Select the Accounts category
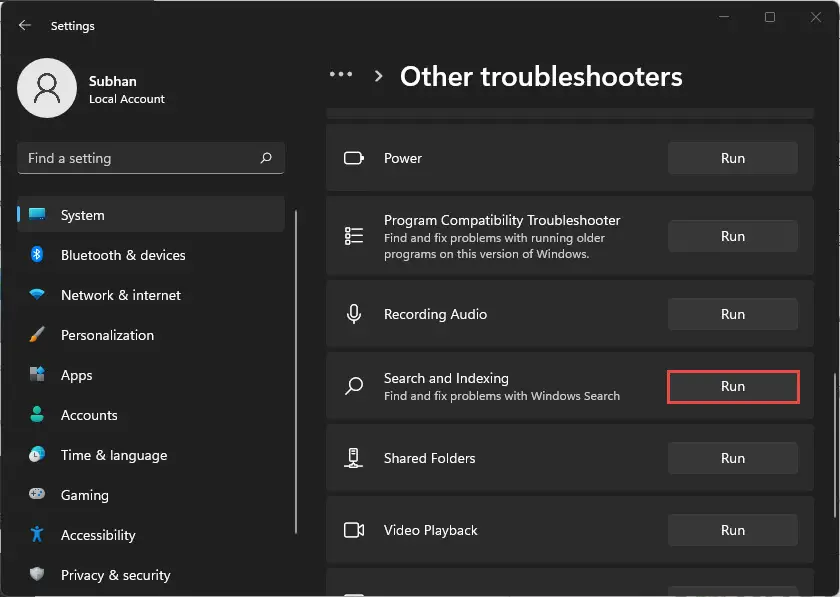Viewport: 840px width, 597px height. point(151,415)
